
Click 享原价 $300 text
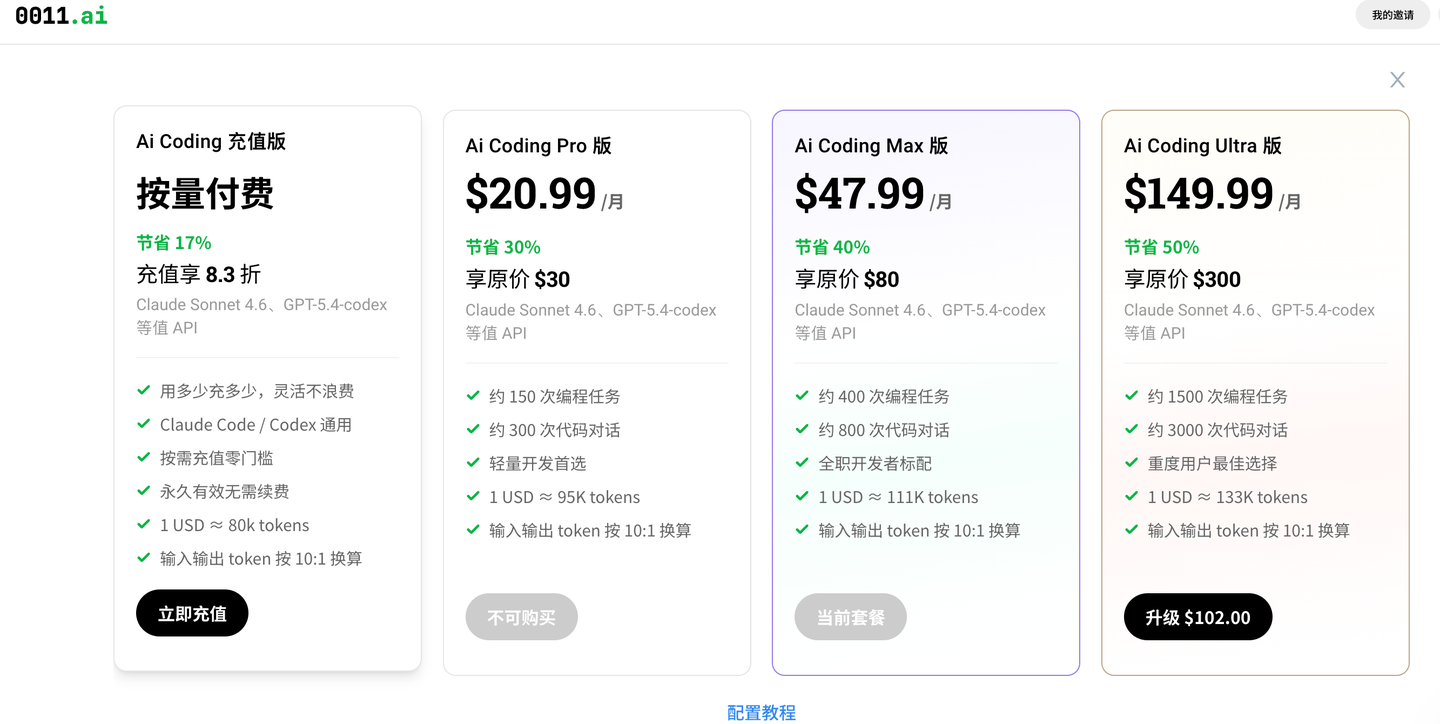1182,279
